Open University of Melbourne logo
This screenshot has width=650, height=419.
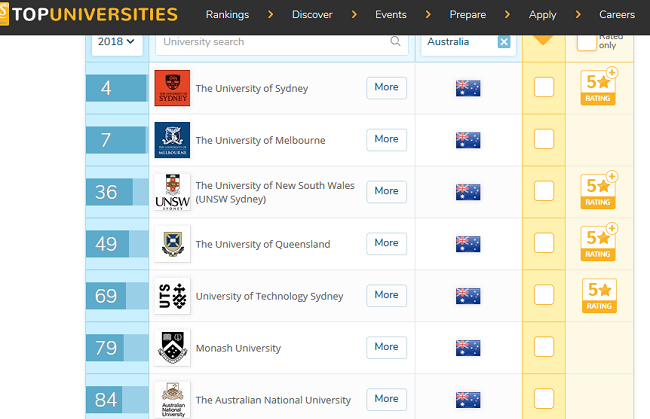click(x=172, y=140)
